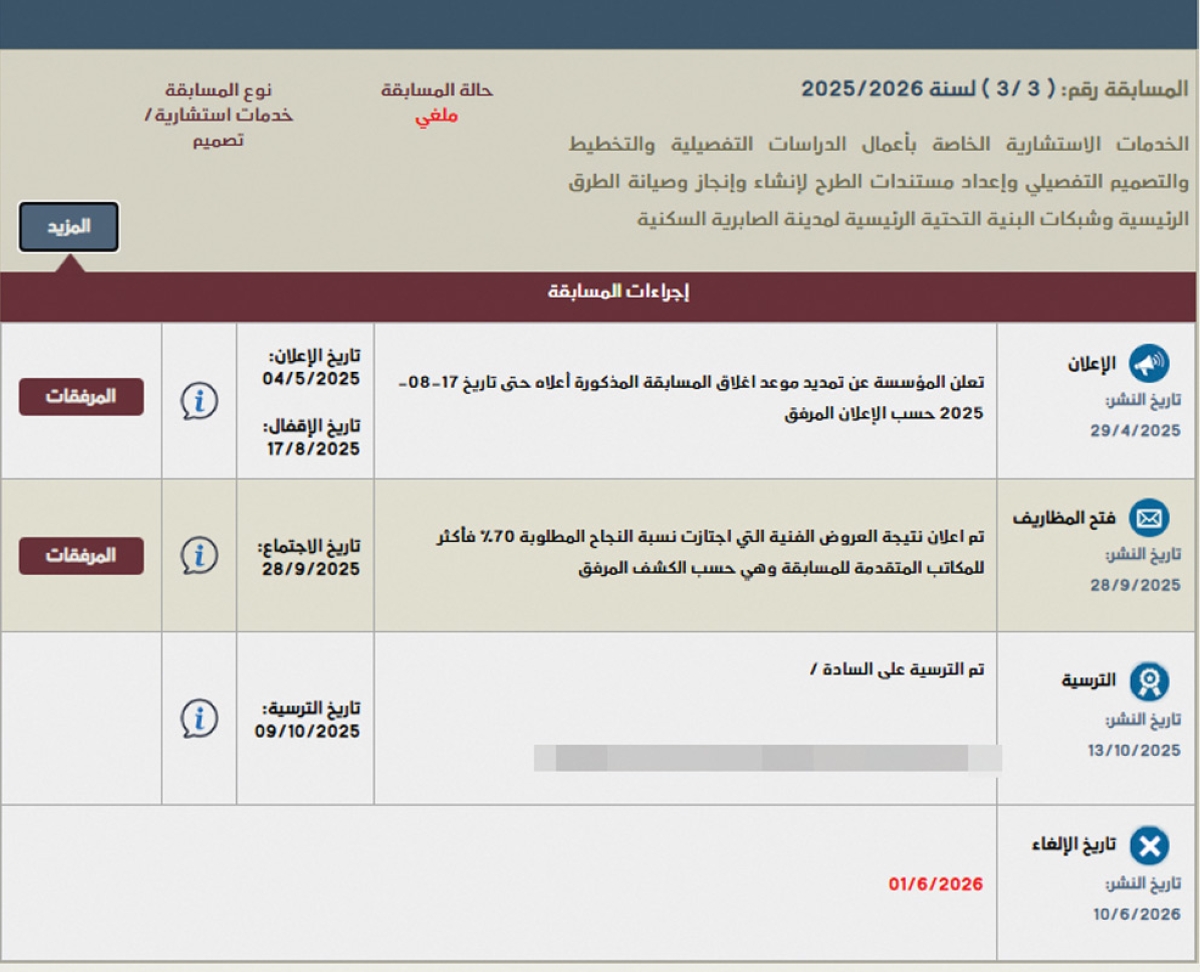Click the المزيد button
Screen dimensions: 1200x972
point(69,227)
